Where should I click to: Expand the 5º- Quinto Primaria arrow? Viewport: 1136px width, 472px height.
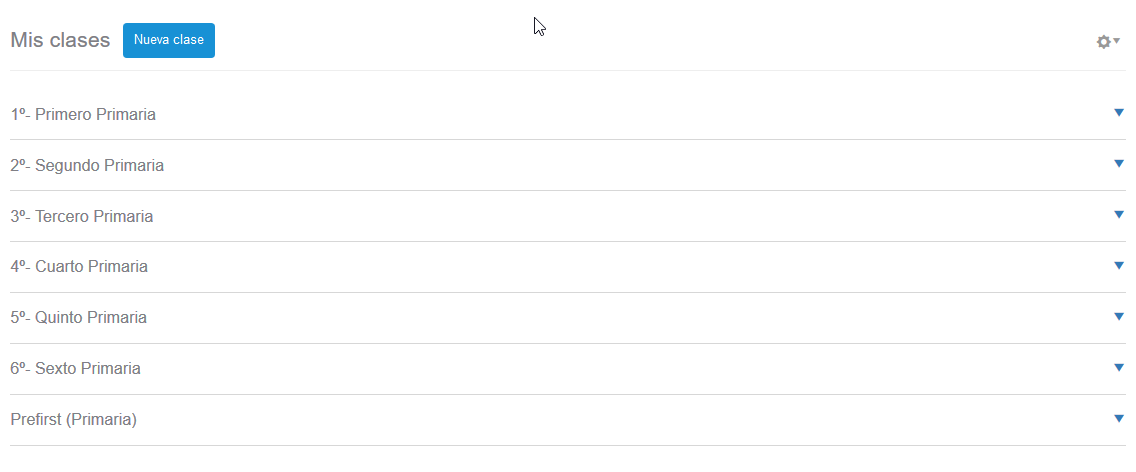click(1119, 317)
